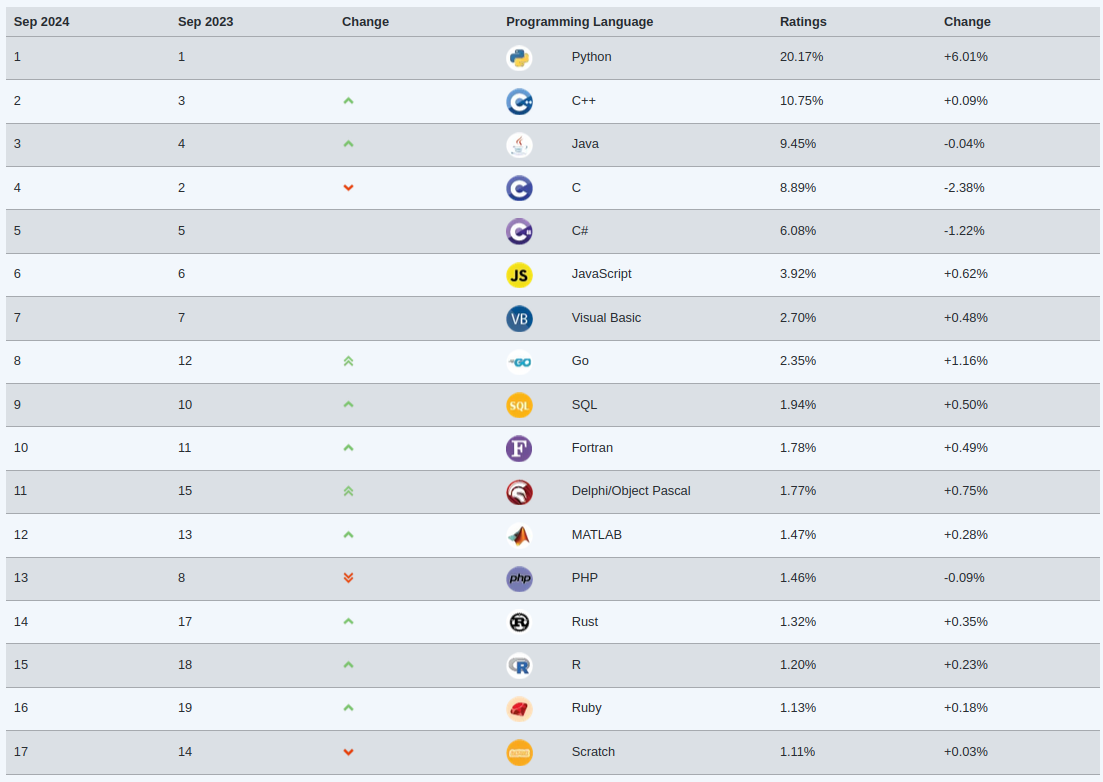Screen dimensions: 1103x782
Task: Click the Visual Basic VB icon
Action: (519, 319)
